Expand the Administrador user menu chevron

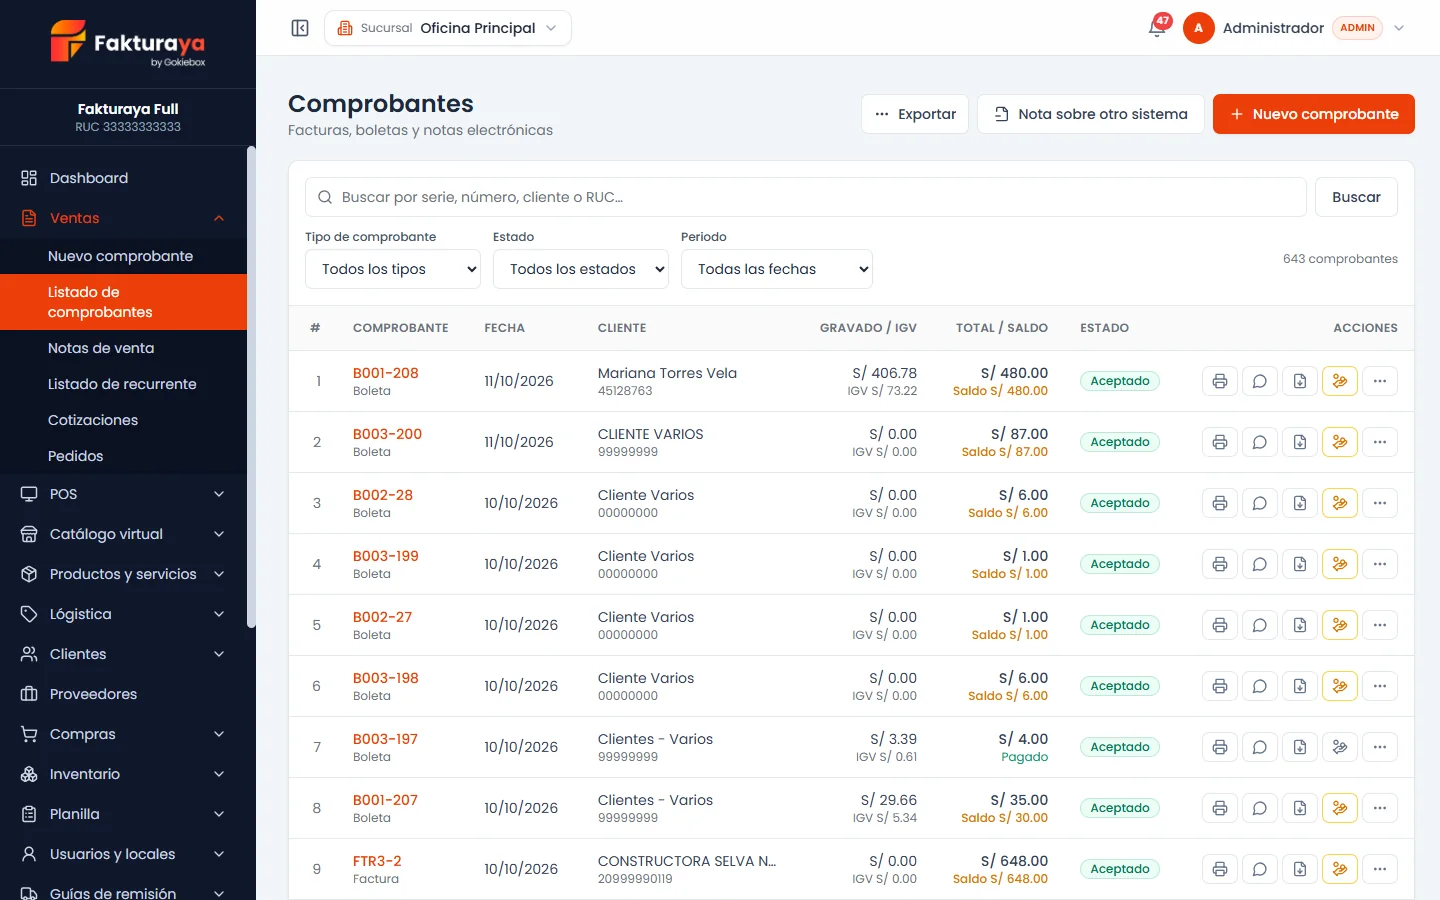pos(1399,28)
